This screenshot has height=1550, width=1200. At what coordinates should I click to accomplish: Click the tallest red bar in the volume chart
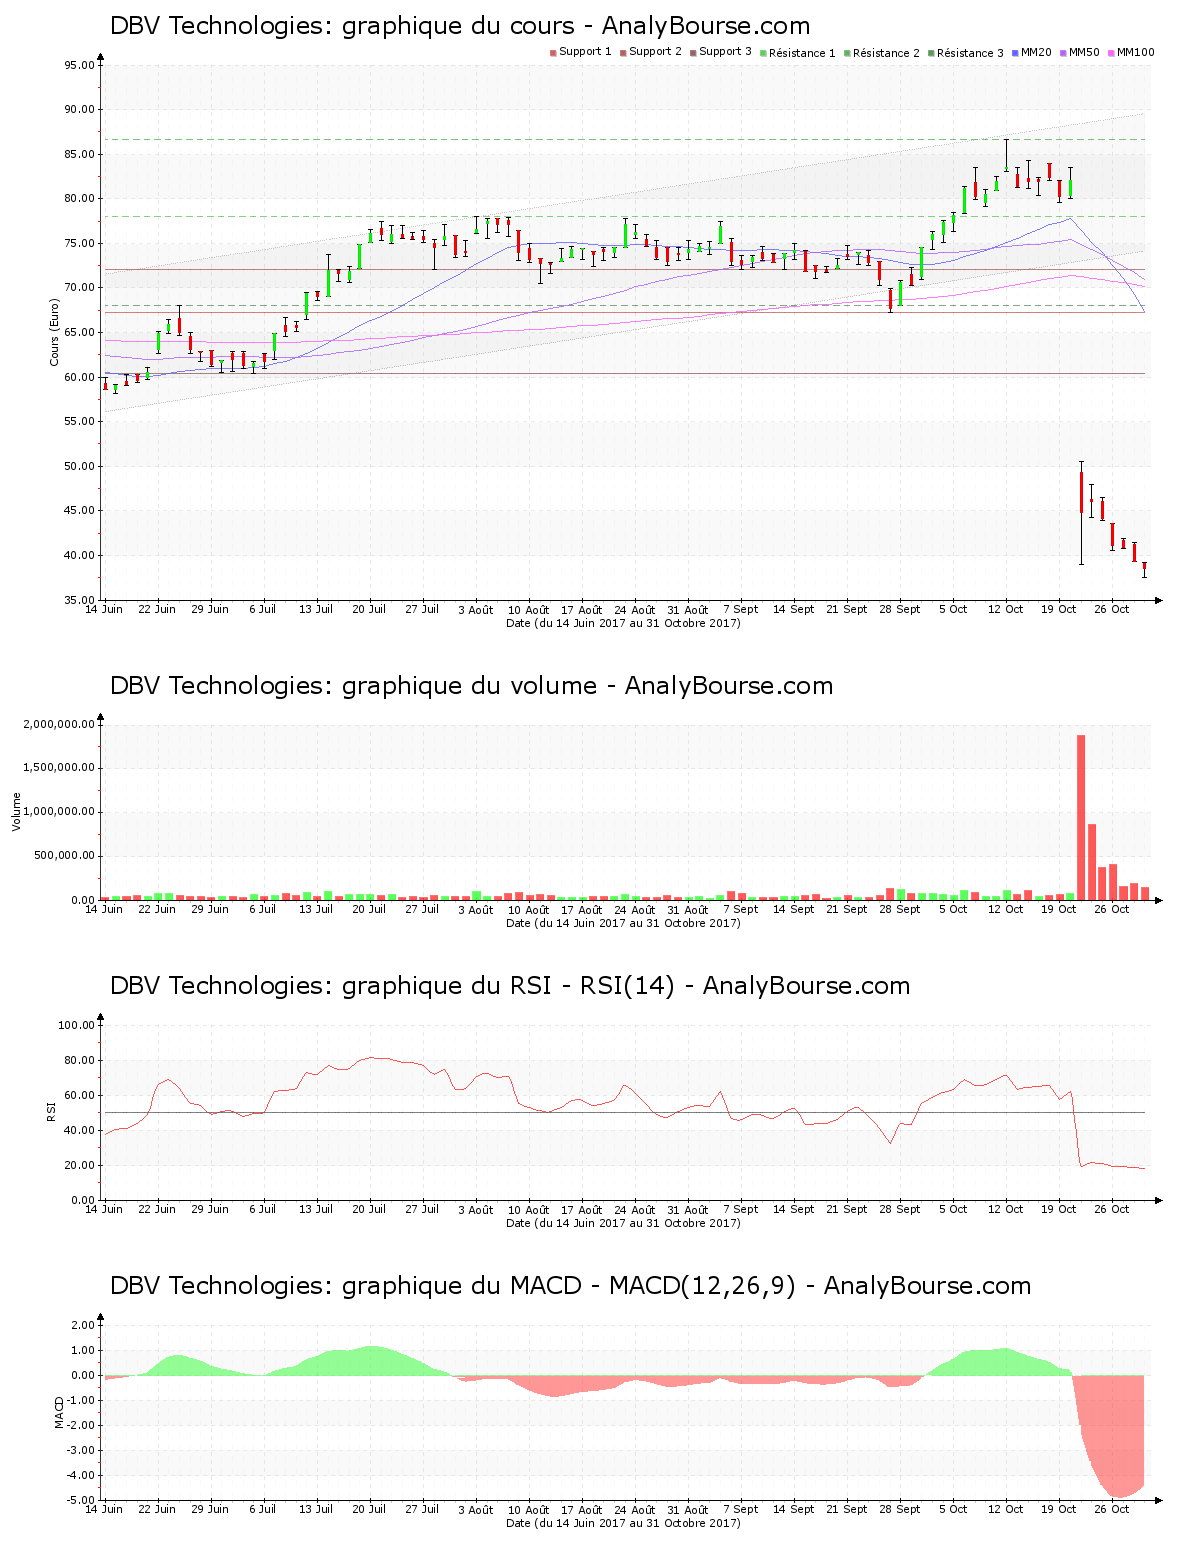pos(1081,818)
